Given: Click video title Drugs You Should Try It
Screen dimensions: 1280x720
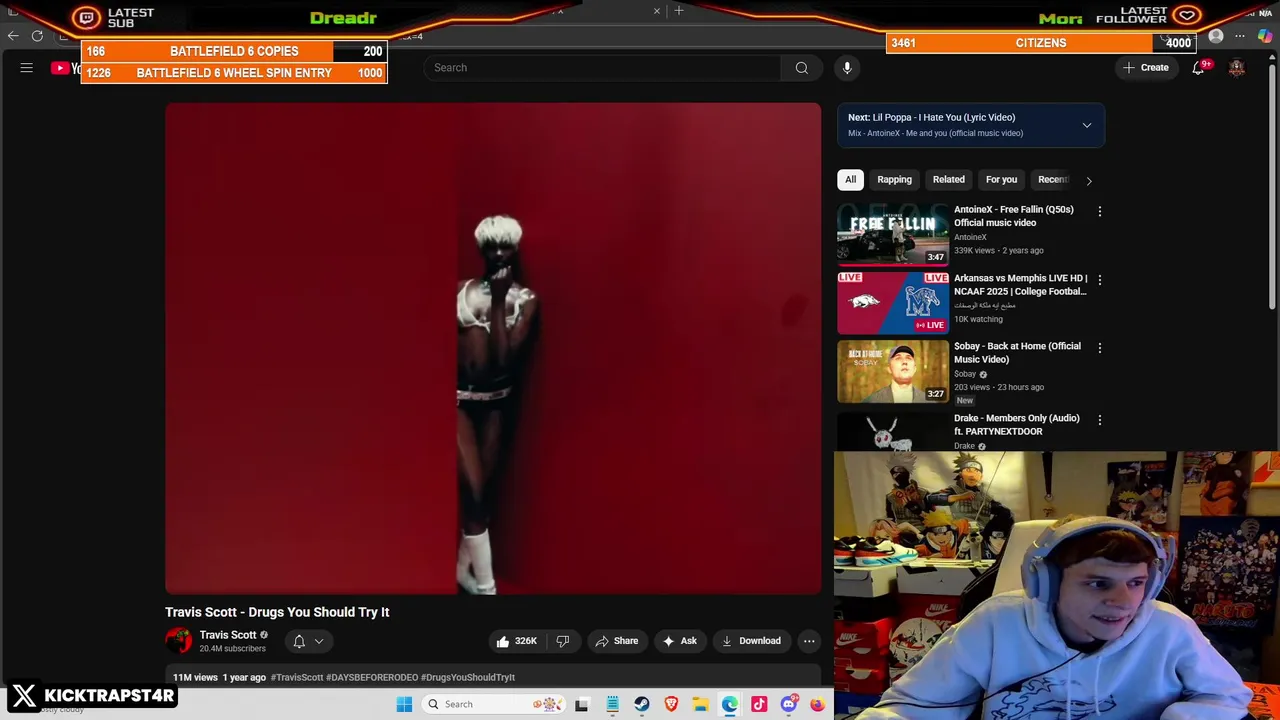Looking at the screenshot, I should click(277, 612).
